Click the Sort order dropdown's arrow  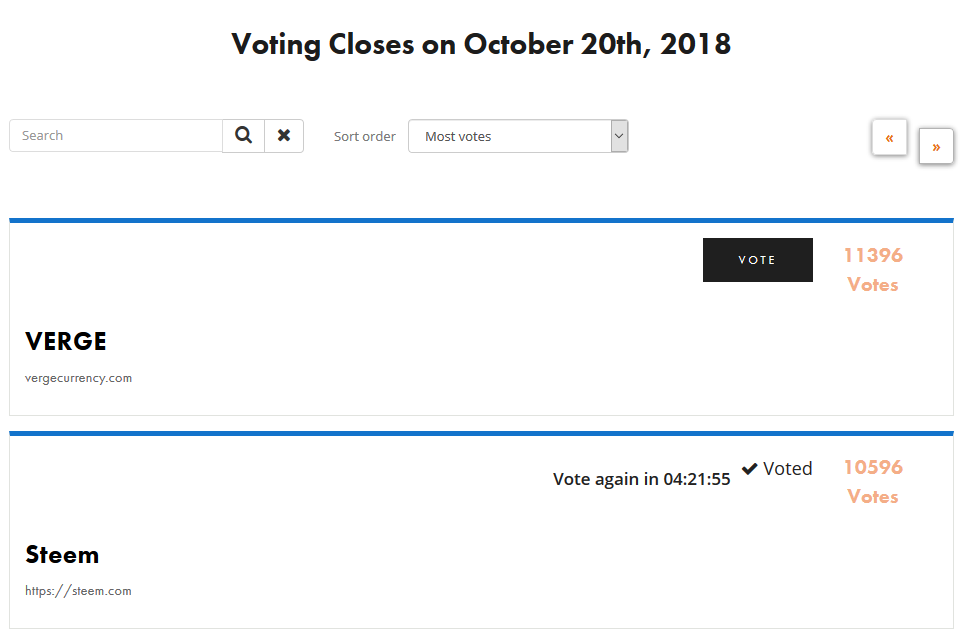[619, 136]
